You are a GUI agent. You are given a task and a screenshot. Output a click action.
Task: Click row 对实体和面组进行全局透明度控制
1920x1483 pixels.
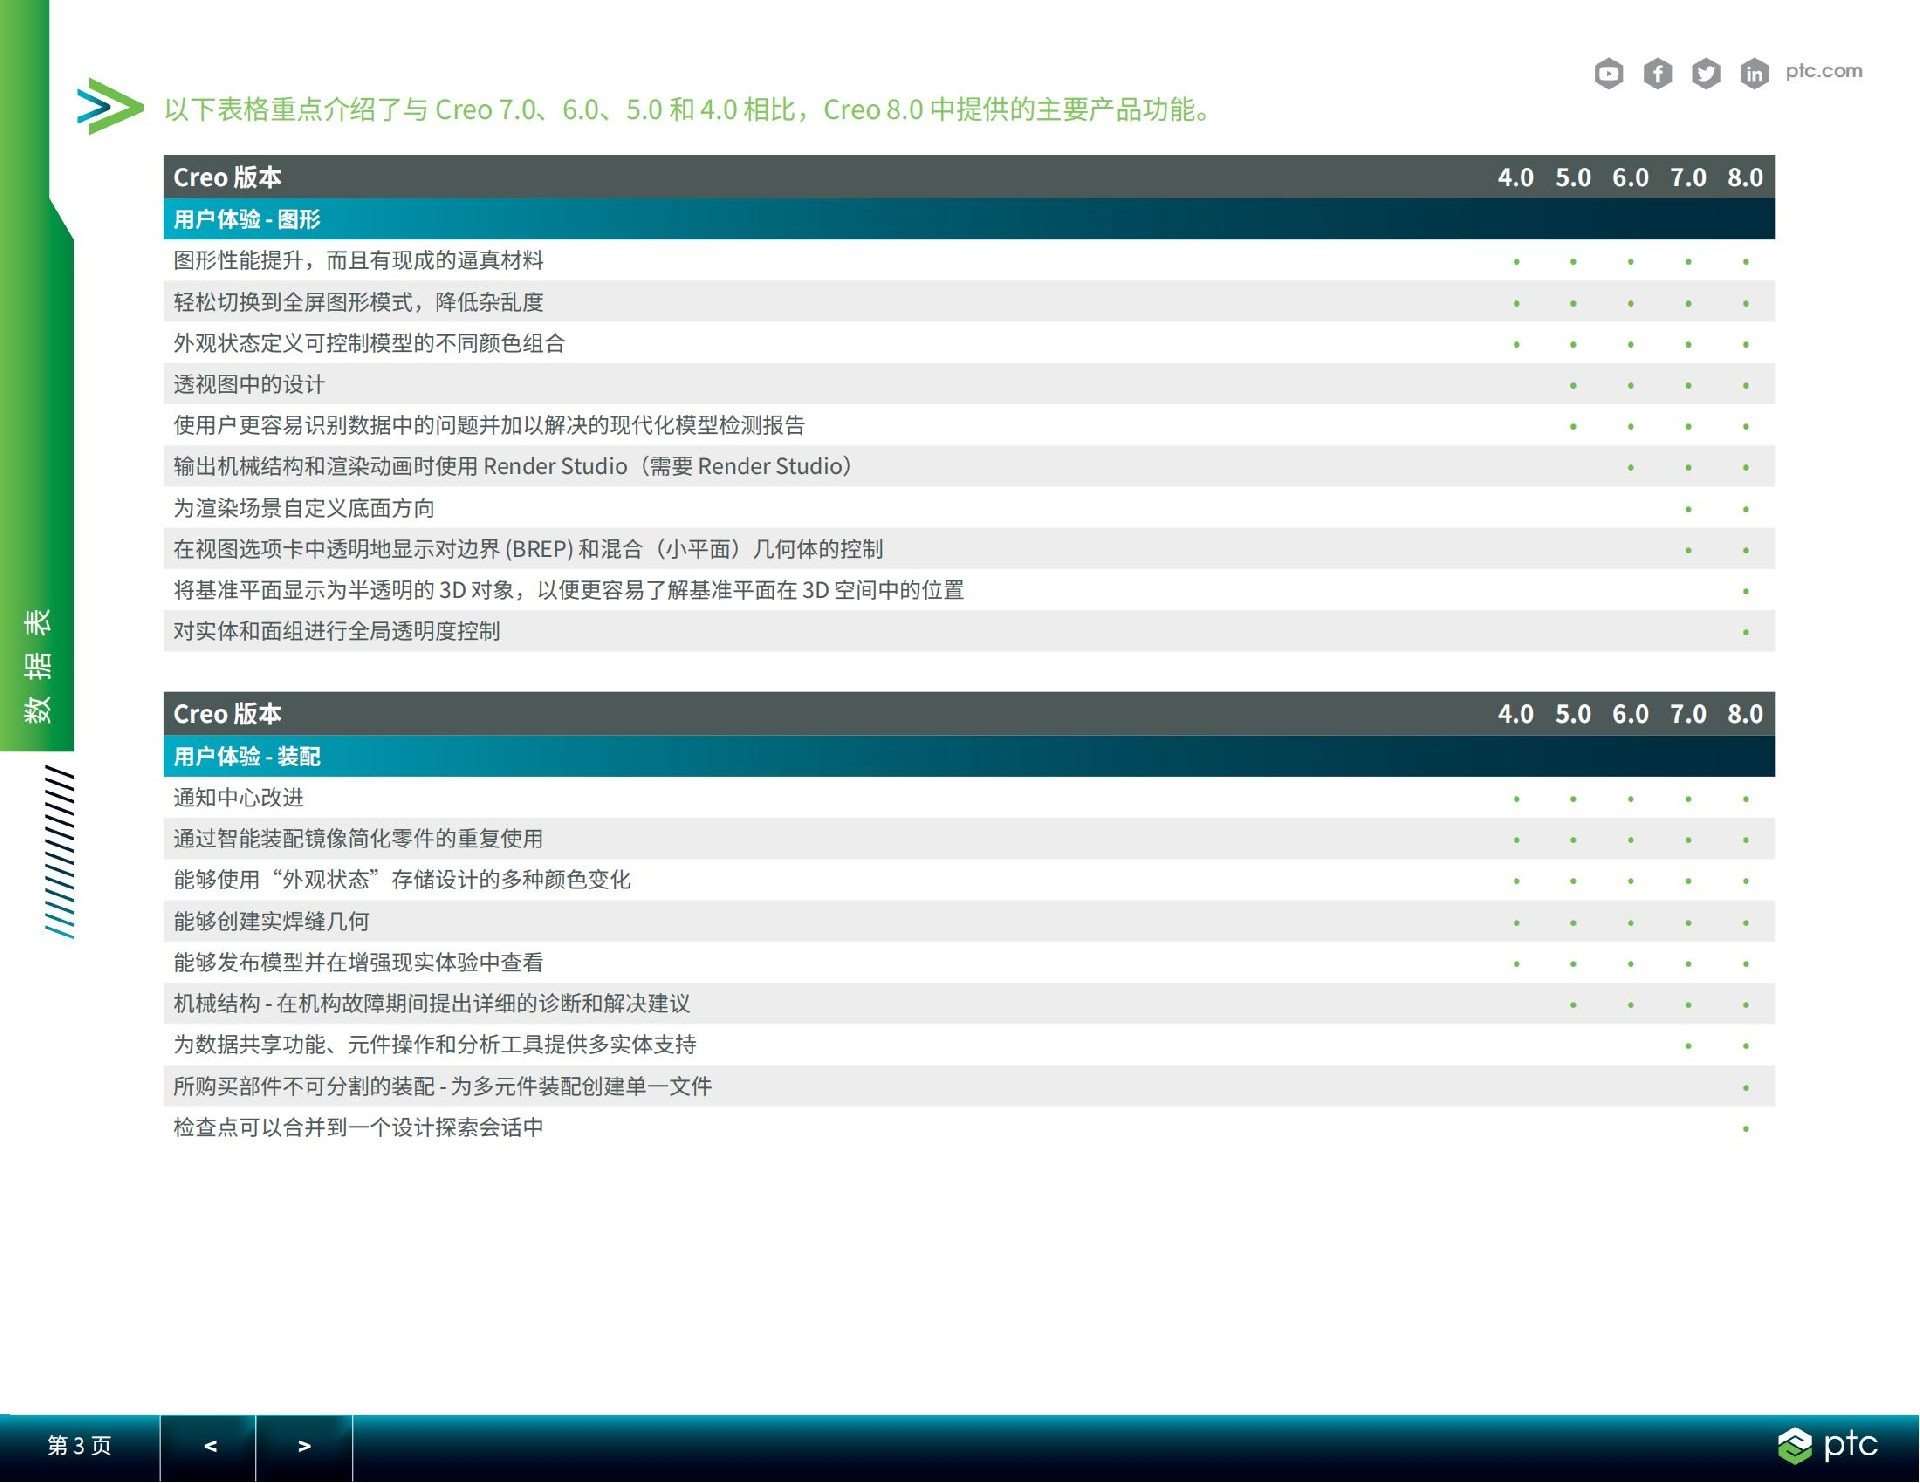[969, 631]
